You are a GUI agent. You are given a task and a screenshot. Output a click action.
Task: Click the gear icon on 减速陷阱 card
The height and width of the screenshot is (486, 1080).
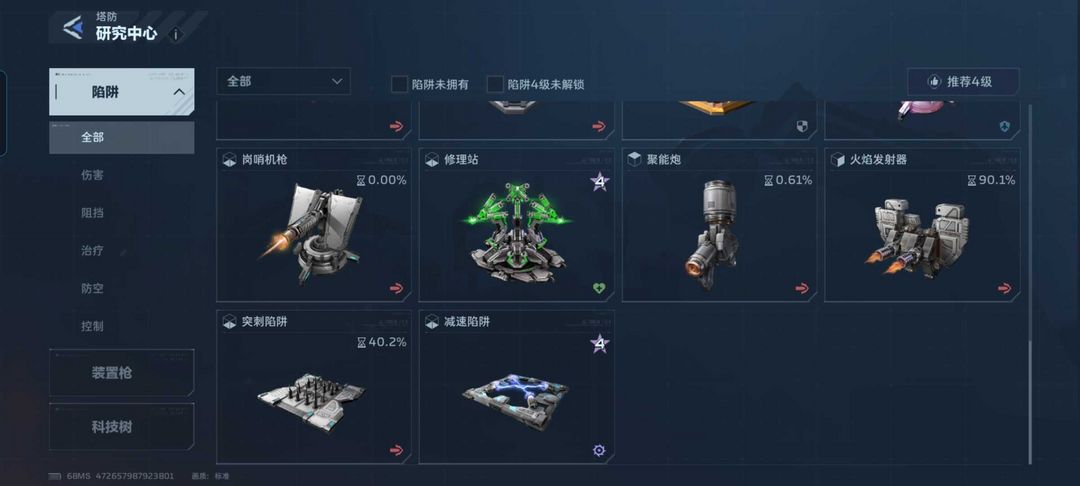[x=599, y=450]
